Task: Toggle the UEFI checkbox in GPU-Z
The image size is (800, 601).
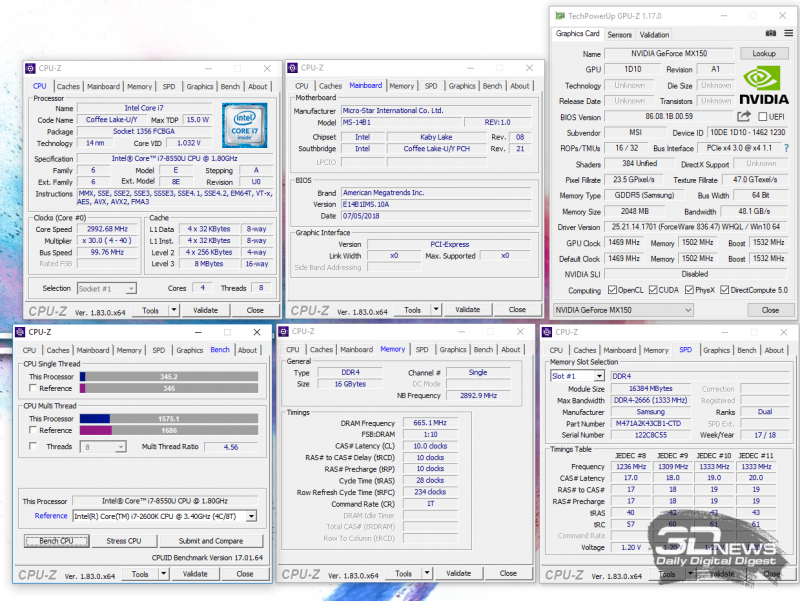Action: click(x=763, y=117)
